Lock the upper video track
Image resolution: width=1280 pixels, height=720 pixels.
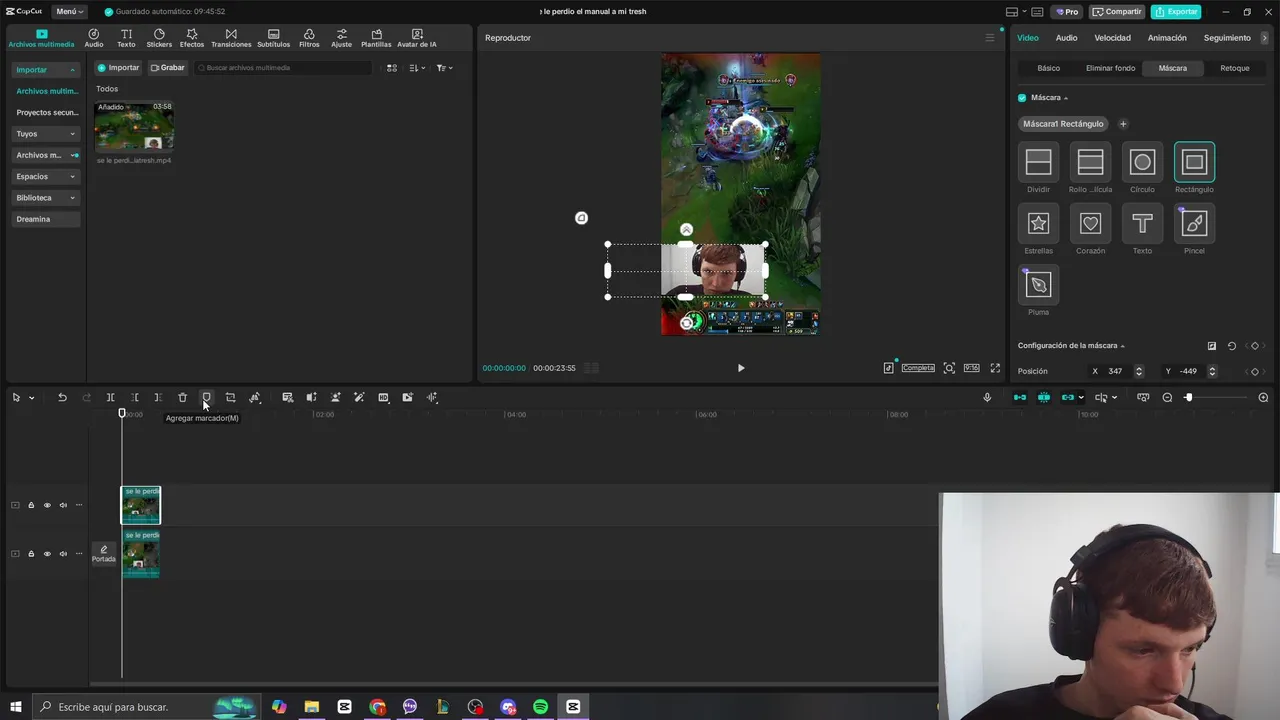coord(31,505)
